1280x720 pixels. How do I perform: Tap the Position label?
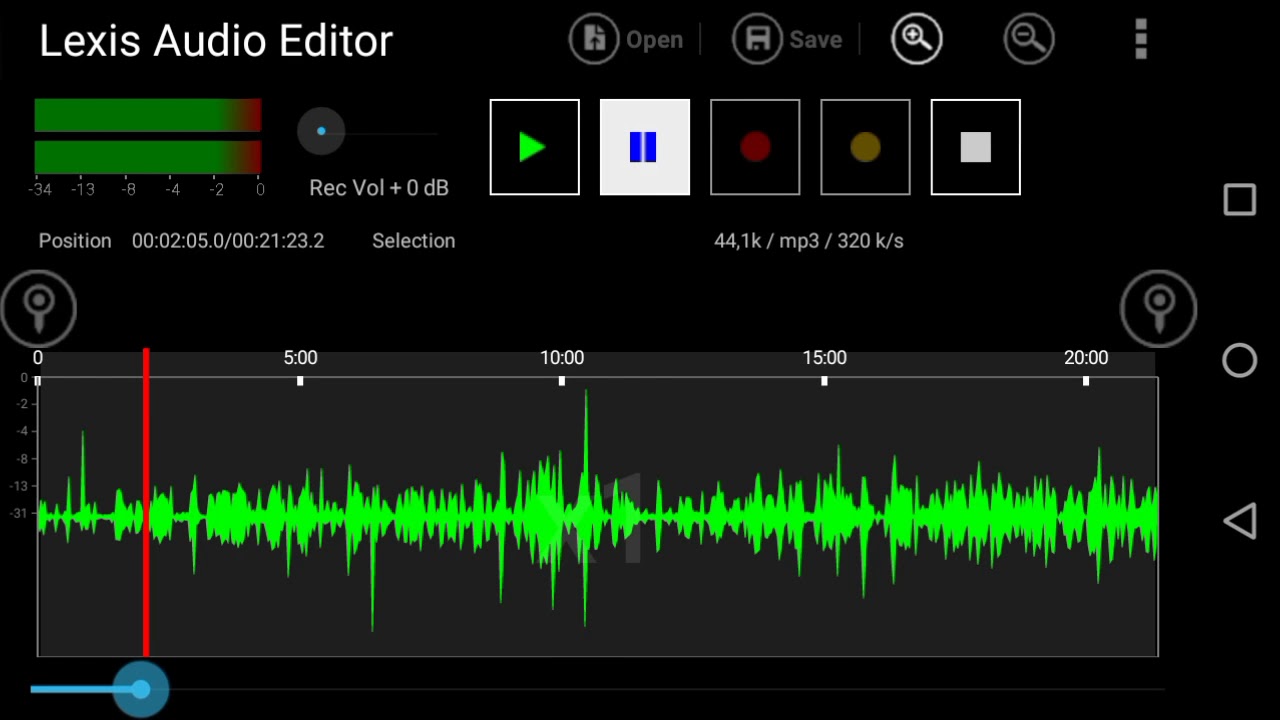75,241
